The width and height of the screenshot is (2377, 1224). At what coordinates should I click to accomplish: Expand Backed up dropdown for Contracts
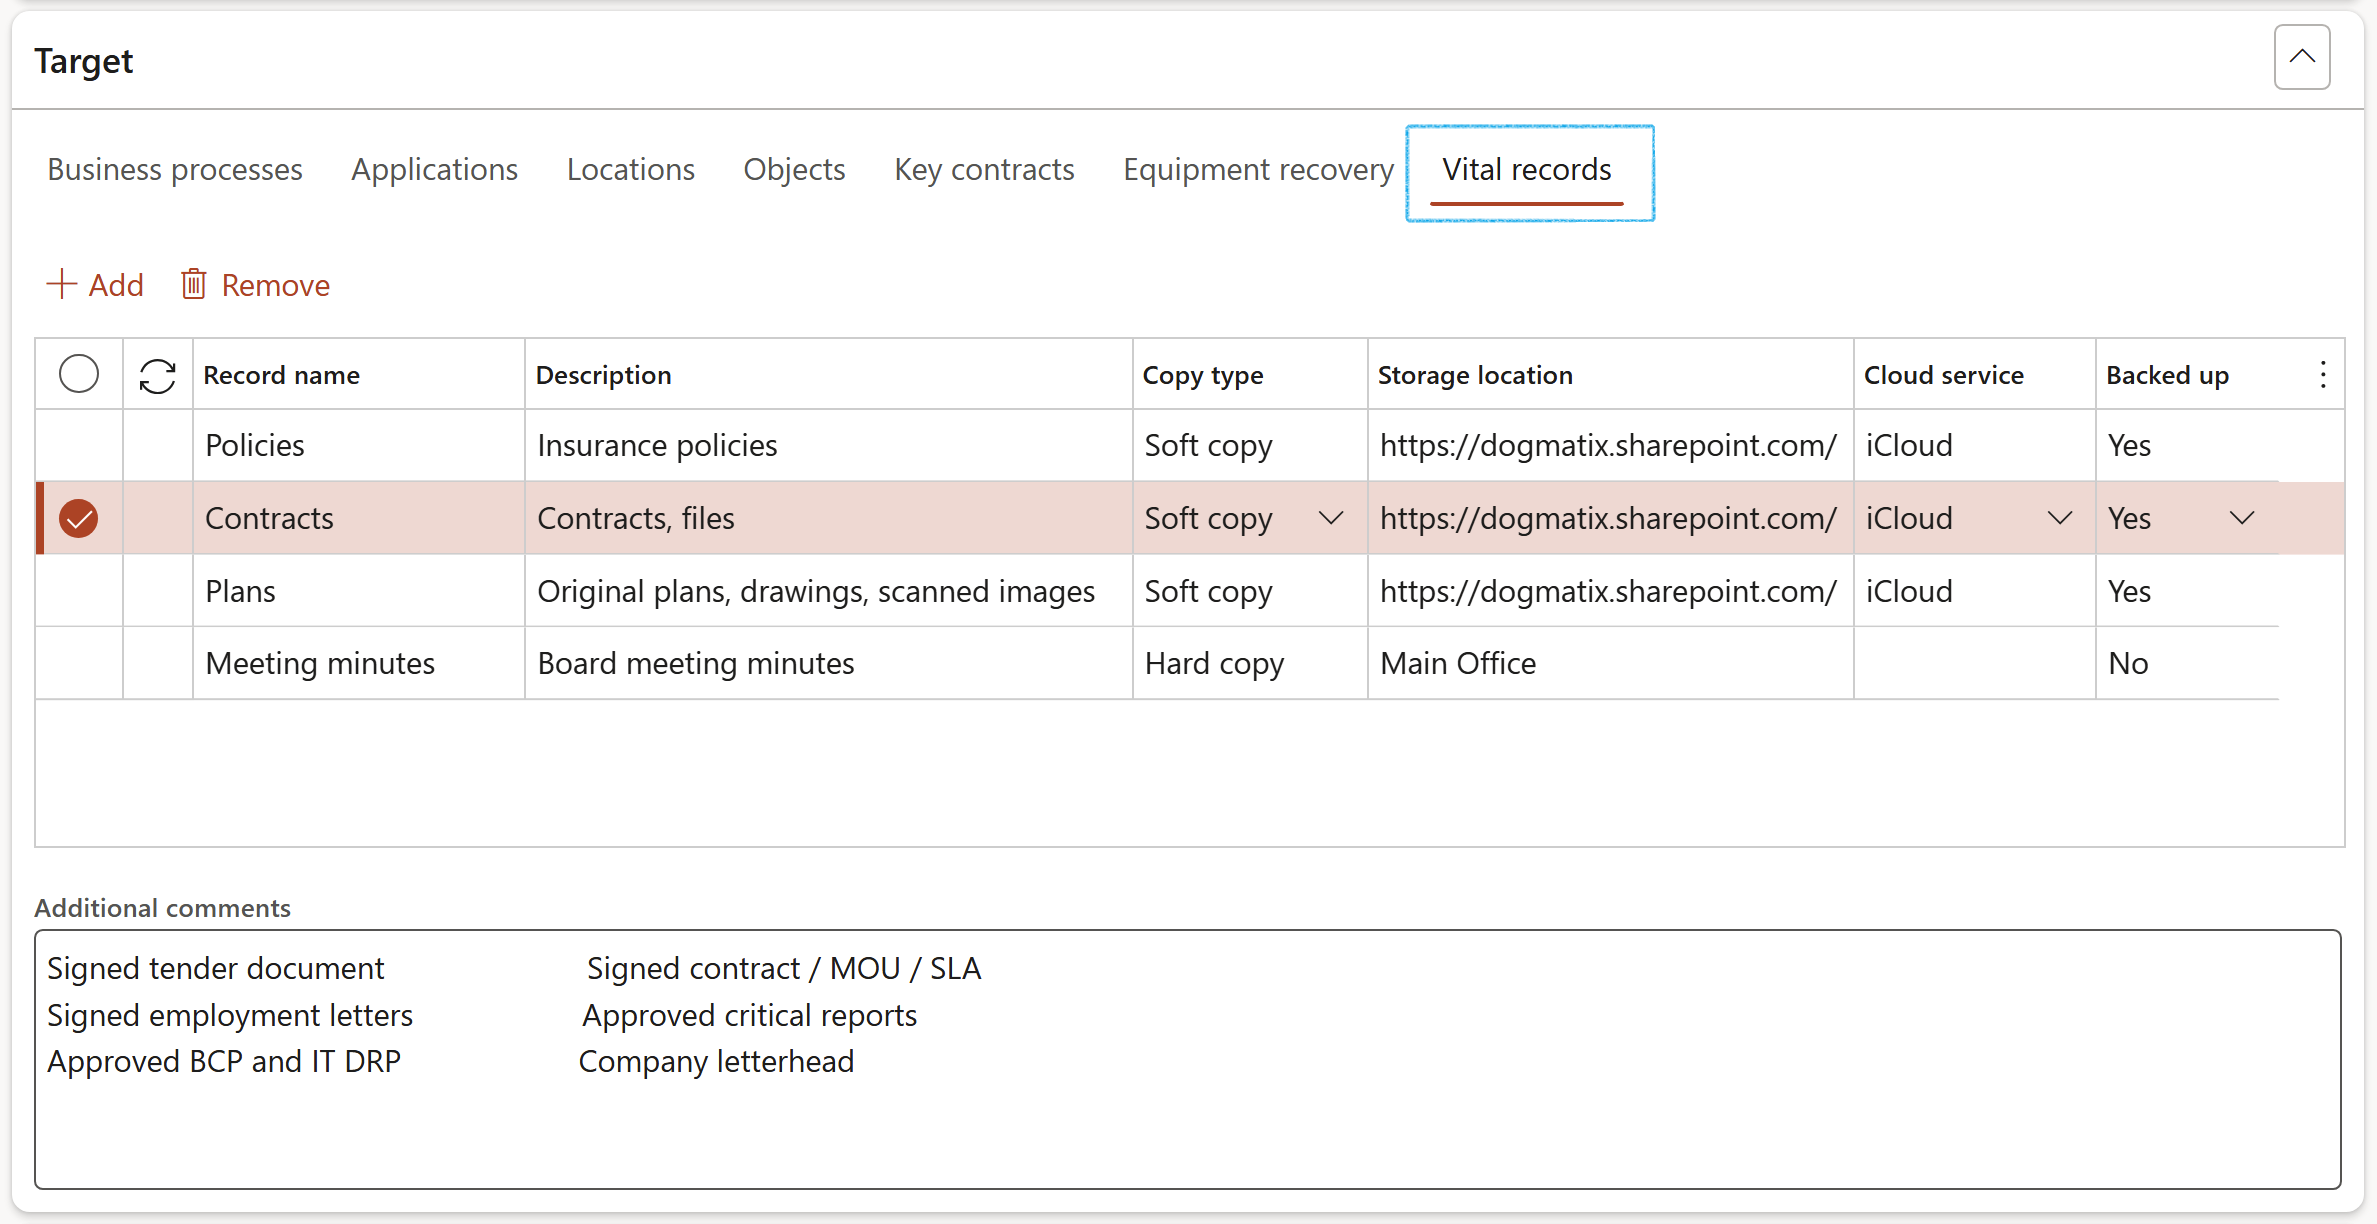pyautogui.click(x=2242, y=519)
